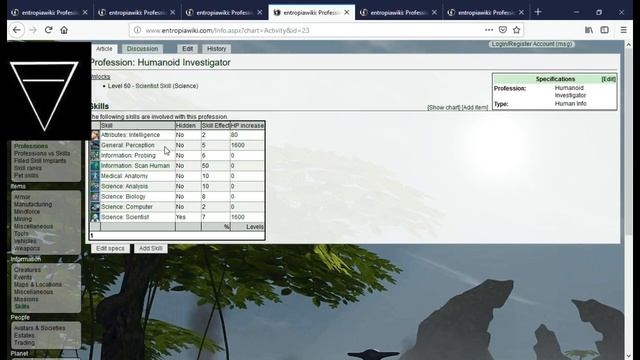Close the currently active browser tab

[x=347, y=13]
